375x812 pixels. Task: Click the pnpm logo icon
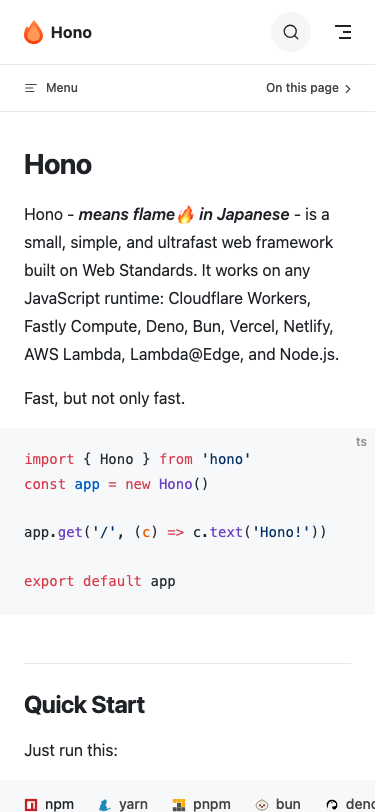[179, 805]
